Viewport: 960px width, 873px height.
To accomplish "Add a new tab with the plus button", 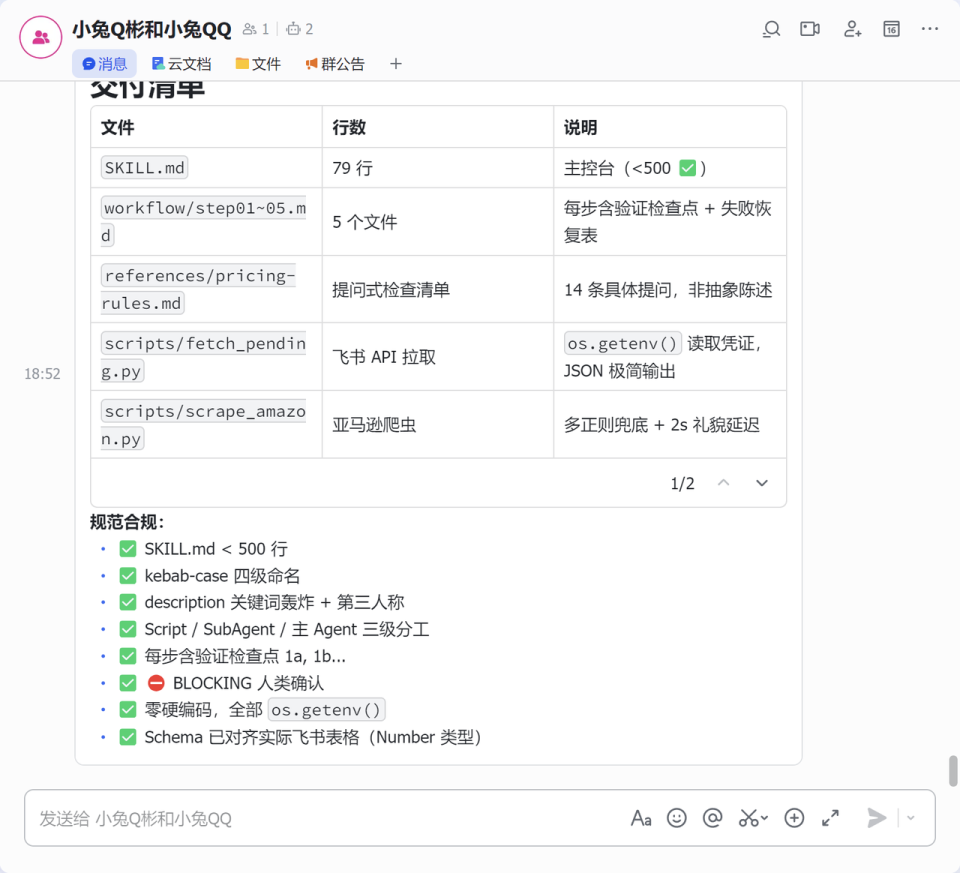I will tap(395, 63).
